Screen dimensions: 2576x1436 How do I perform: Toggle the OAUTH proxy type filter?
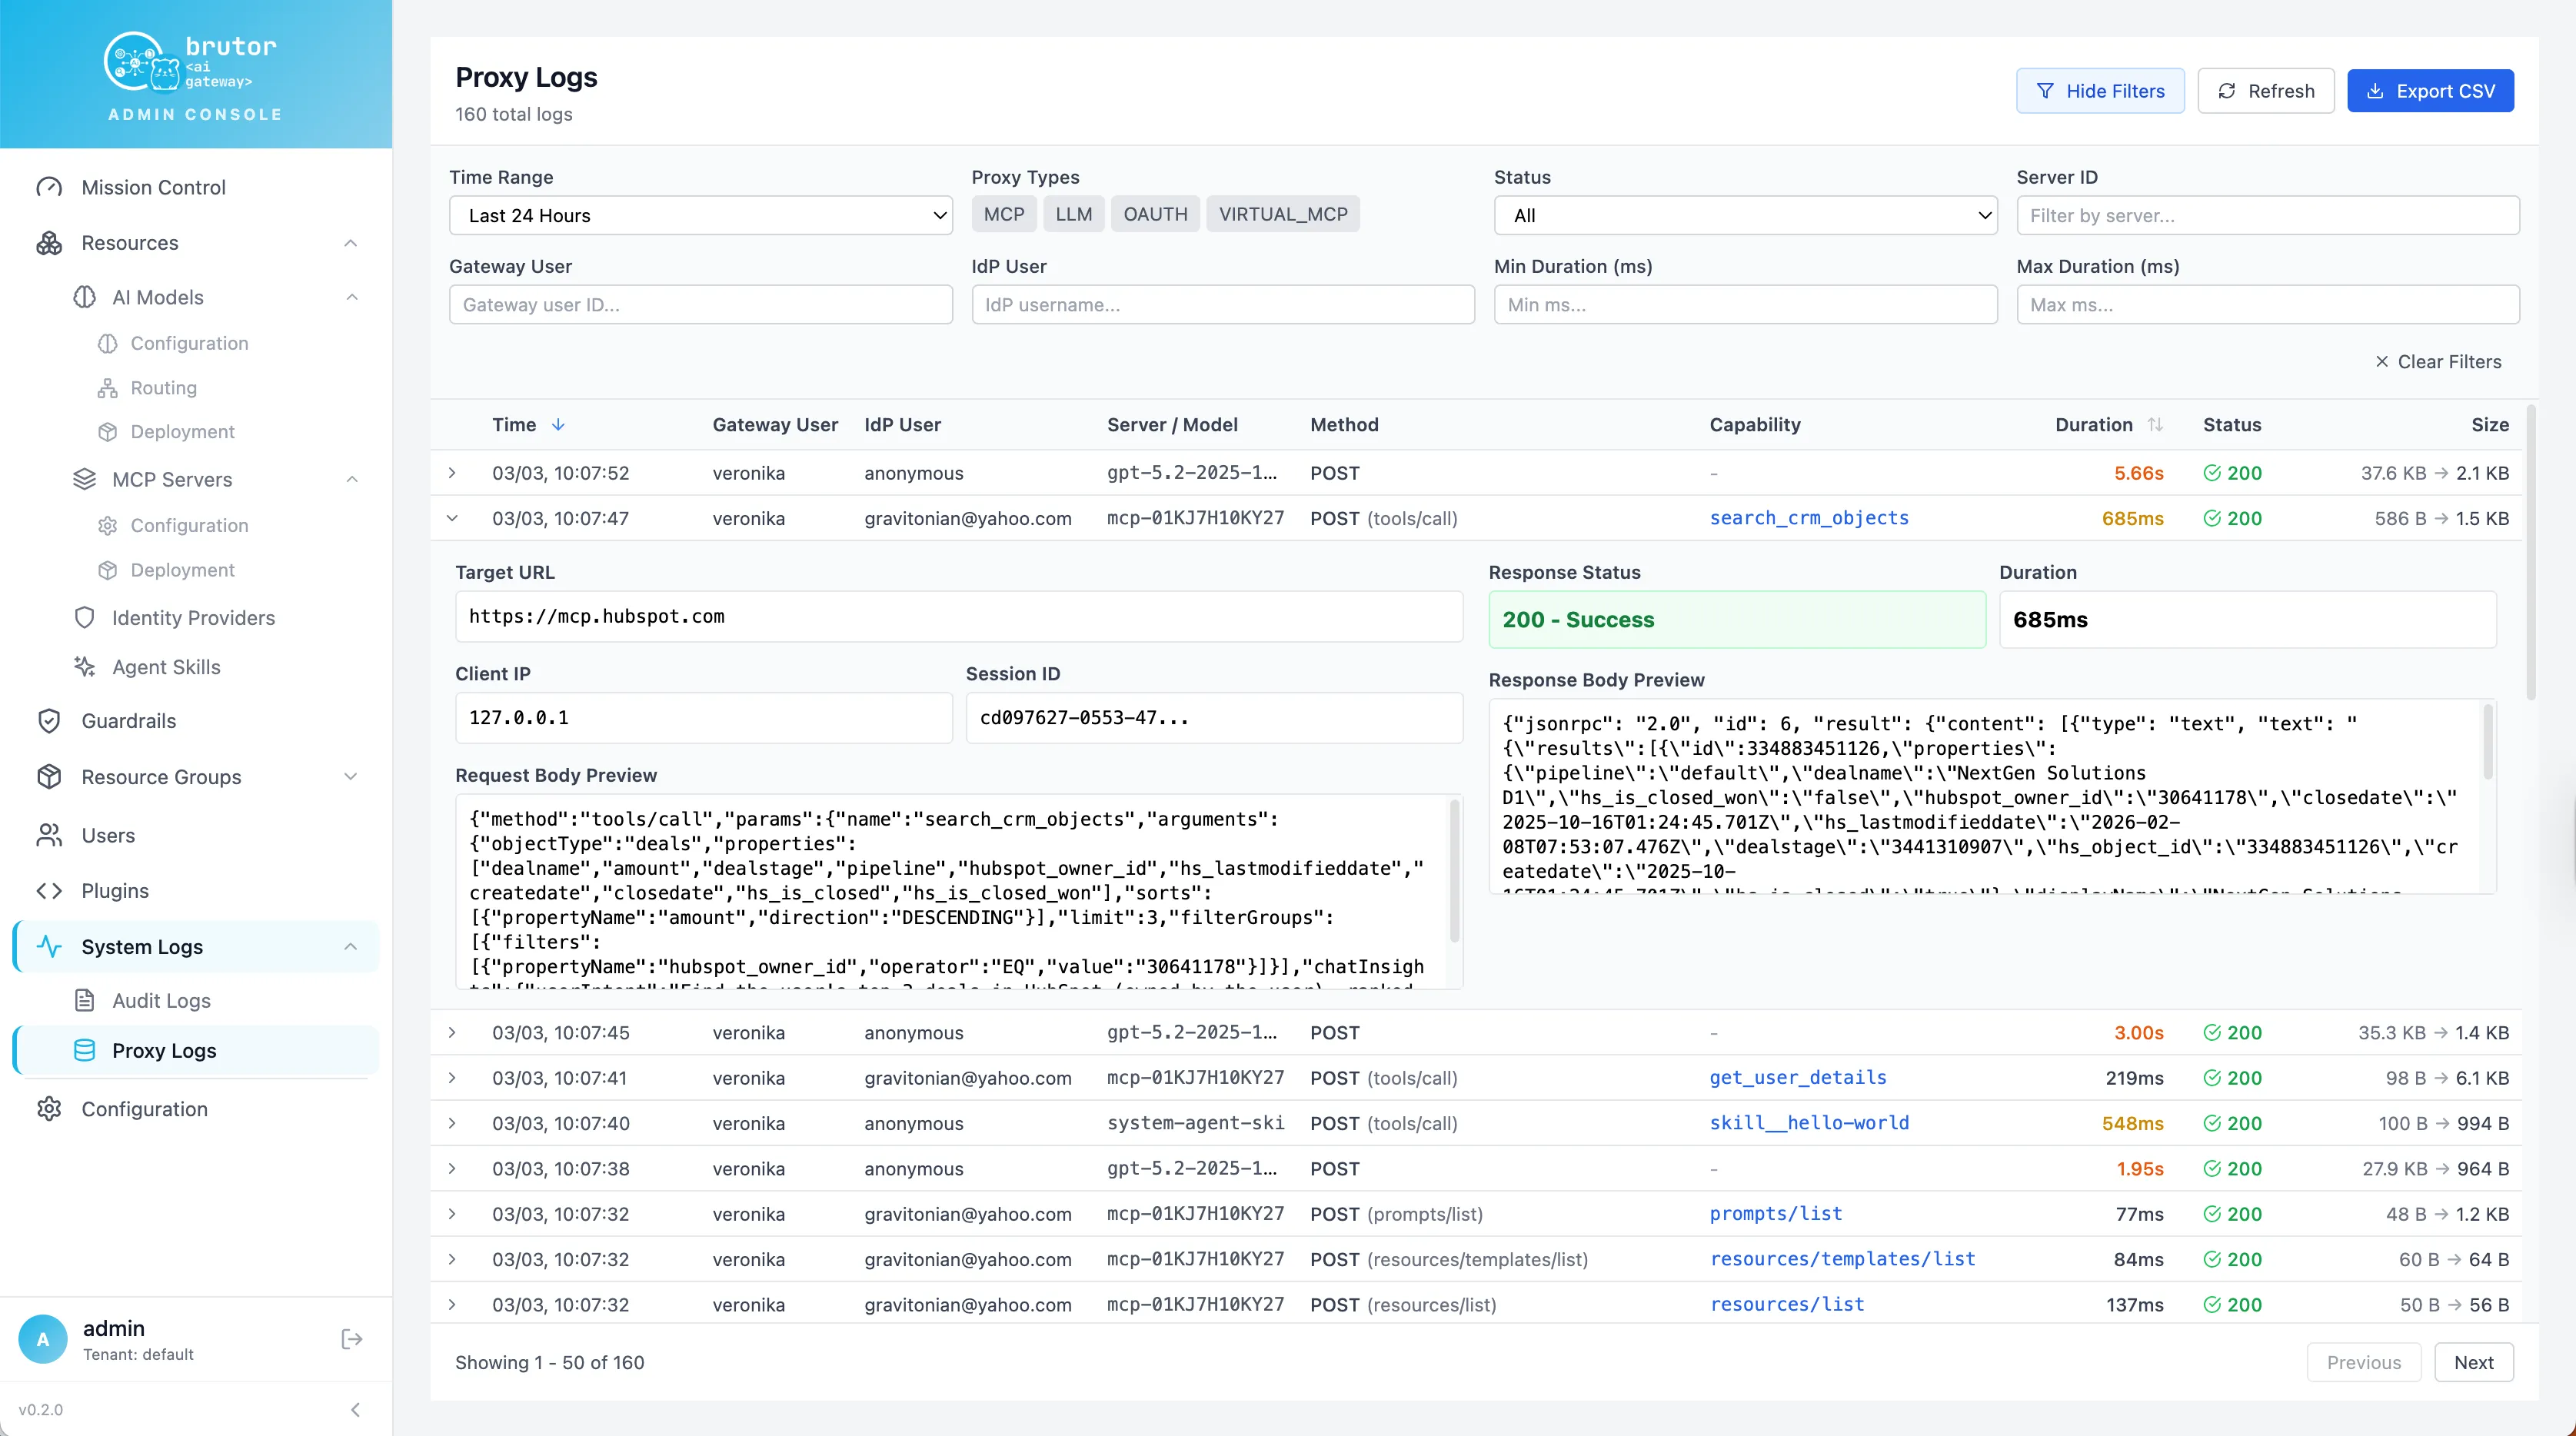[x=1155, y=214]
